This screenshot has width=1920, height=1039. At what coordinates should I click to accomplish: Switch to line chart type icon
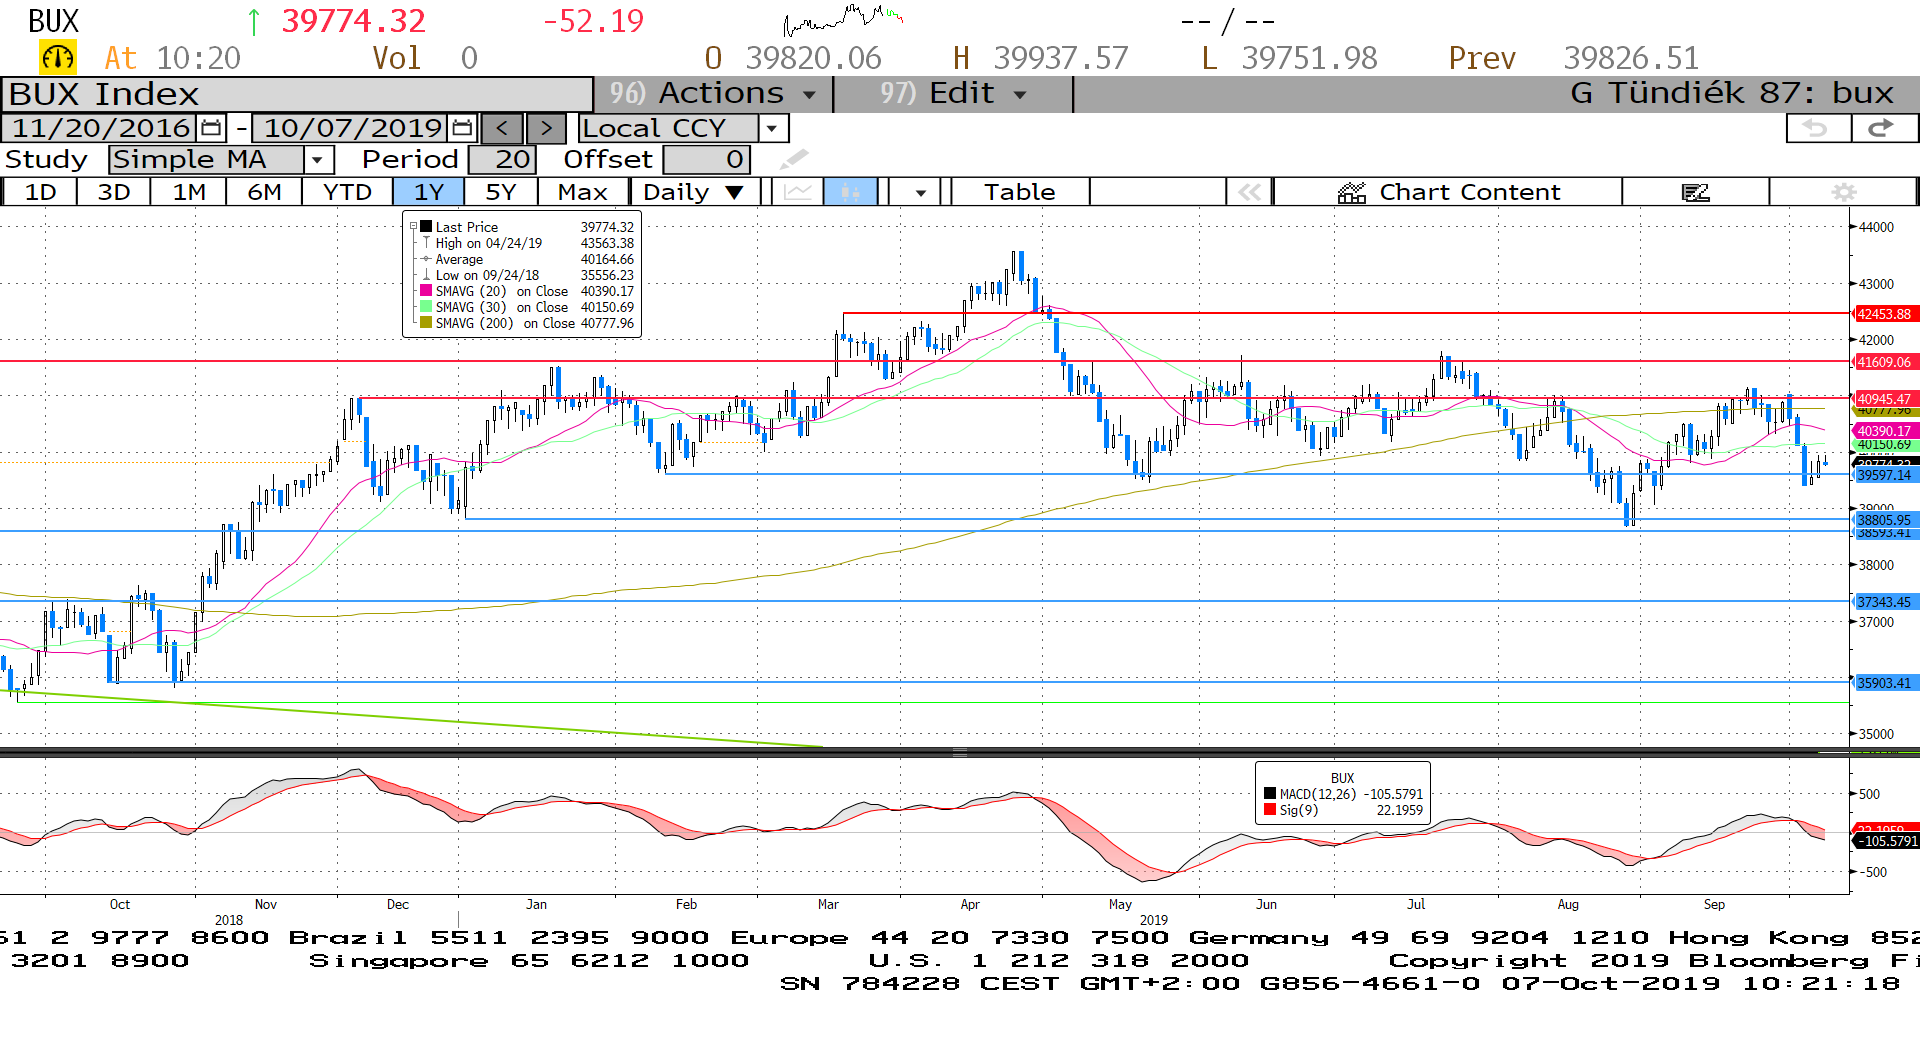click(x=797, y=192)
